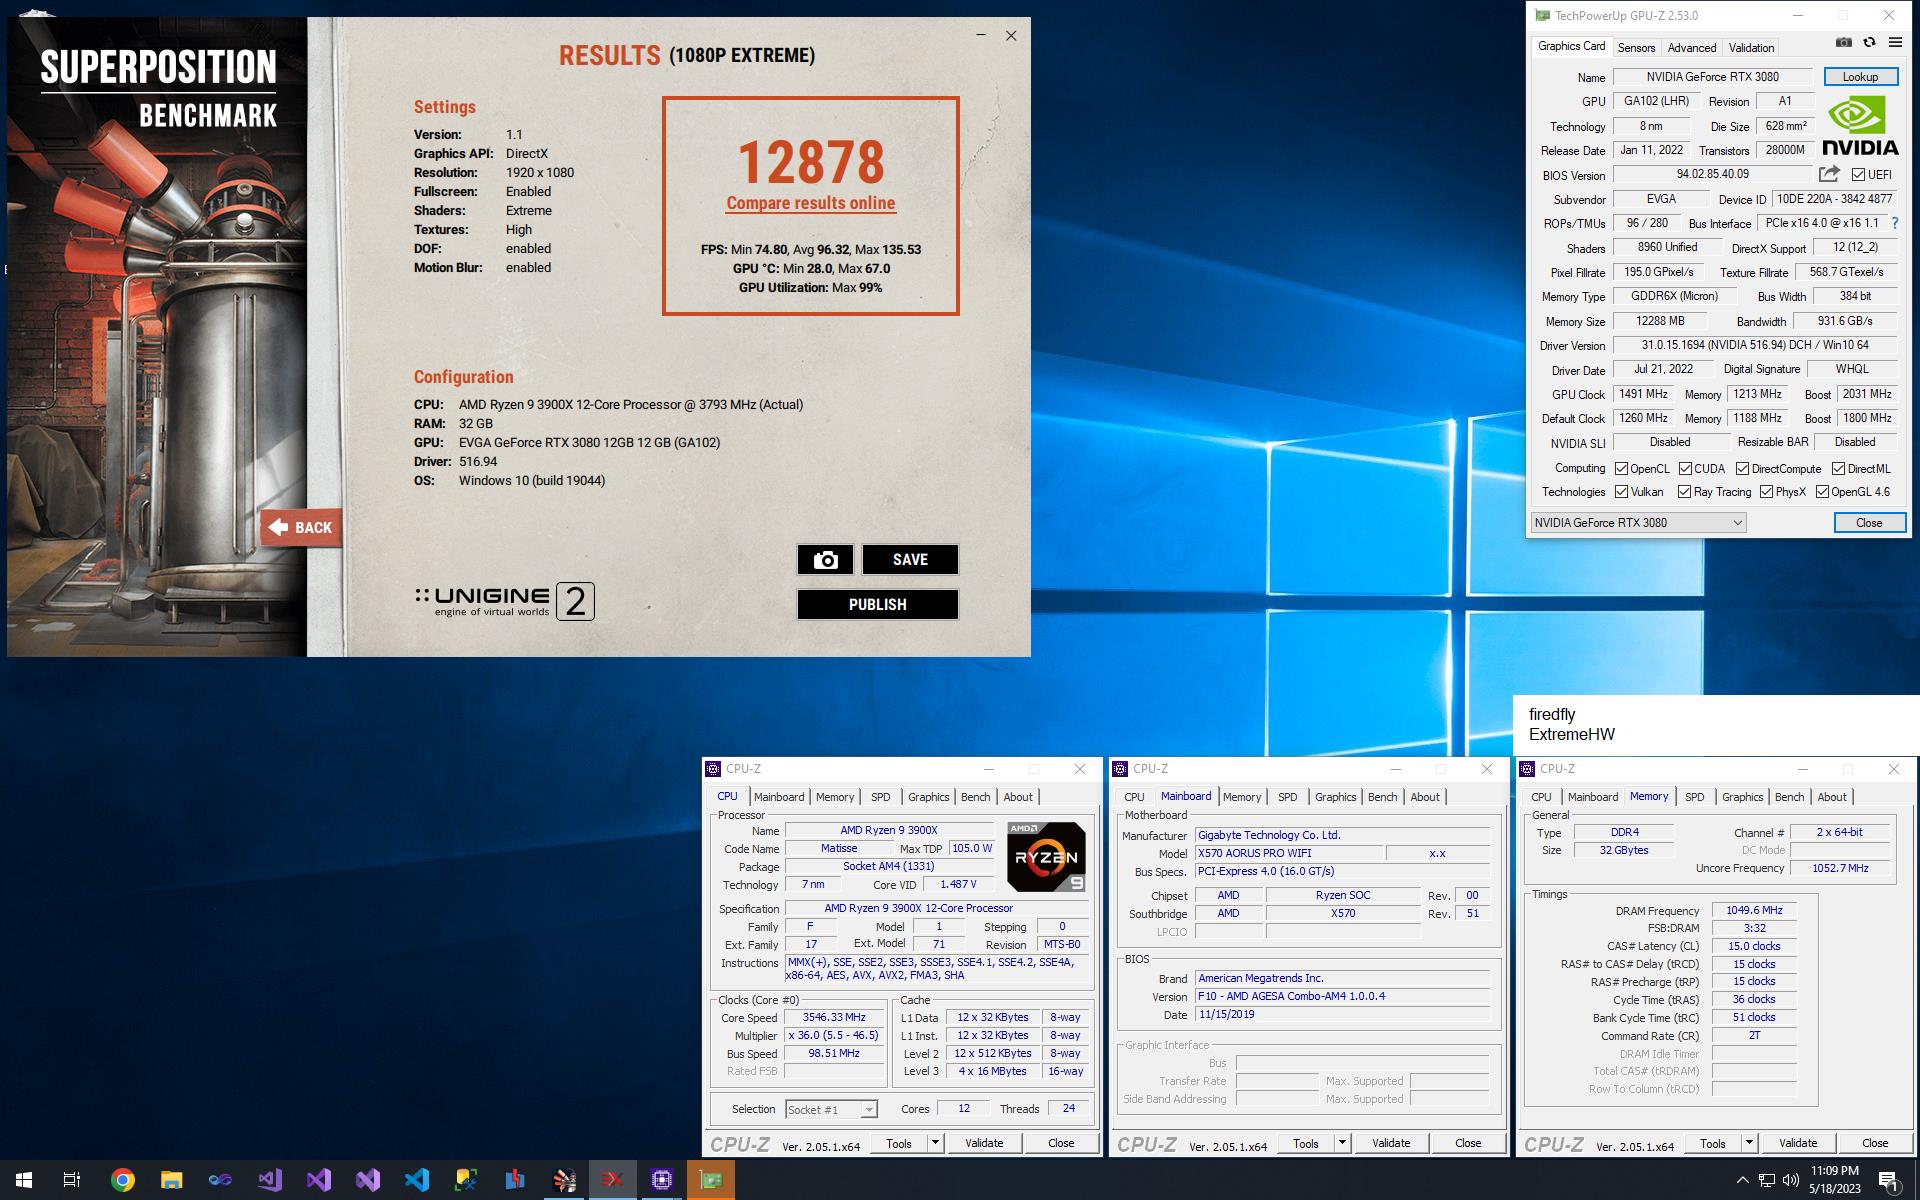Image resolution: width=1920 pixels, height=1200 pixels.
Task: Click the Close button at the bottom of GPU-Z
Action: [1869, 522]
